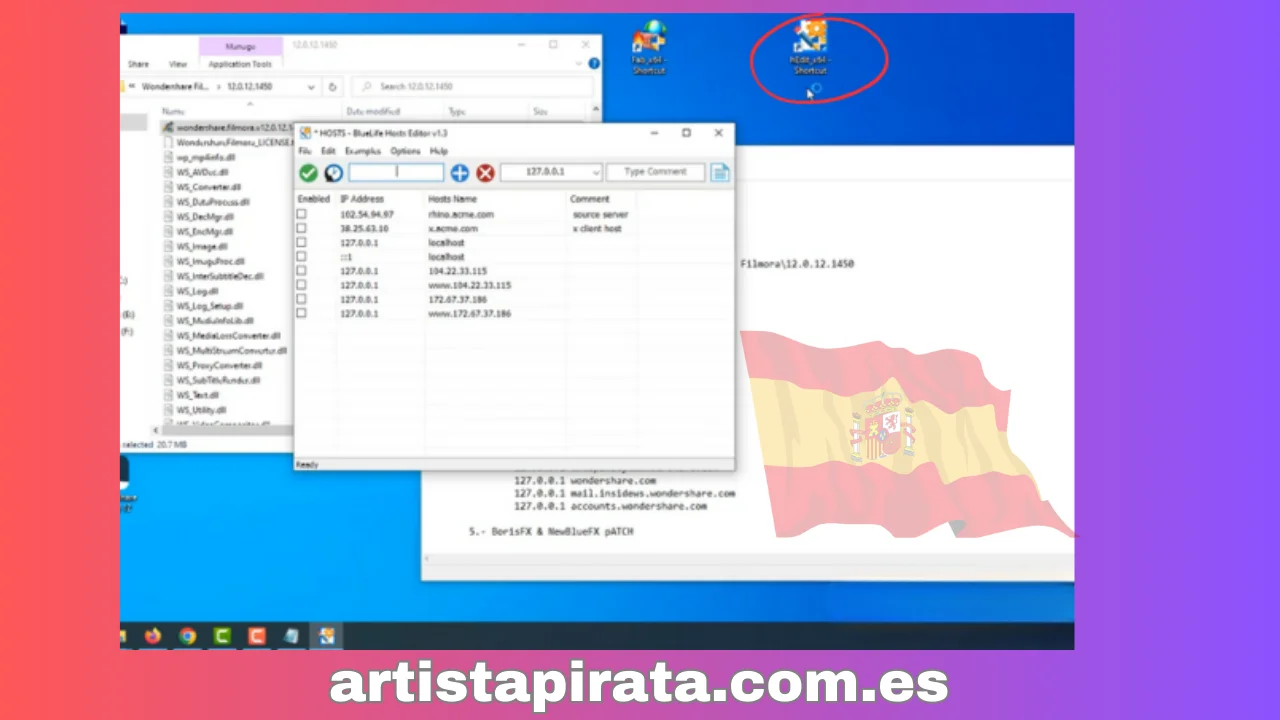
Task: Click the breadcrumb arrow after Wondershare Fil...
Action: point(218,87)
